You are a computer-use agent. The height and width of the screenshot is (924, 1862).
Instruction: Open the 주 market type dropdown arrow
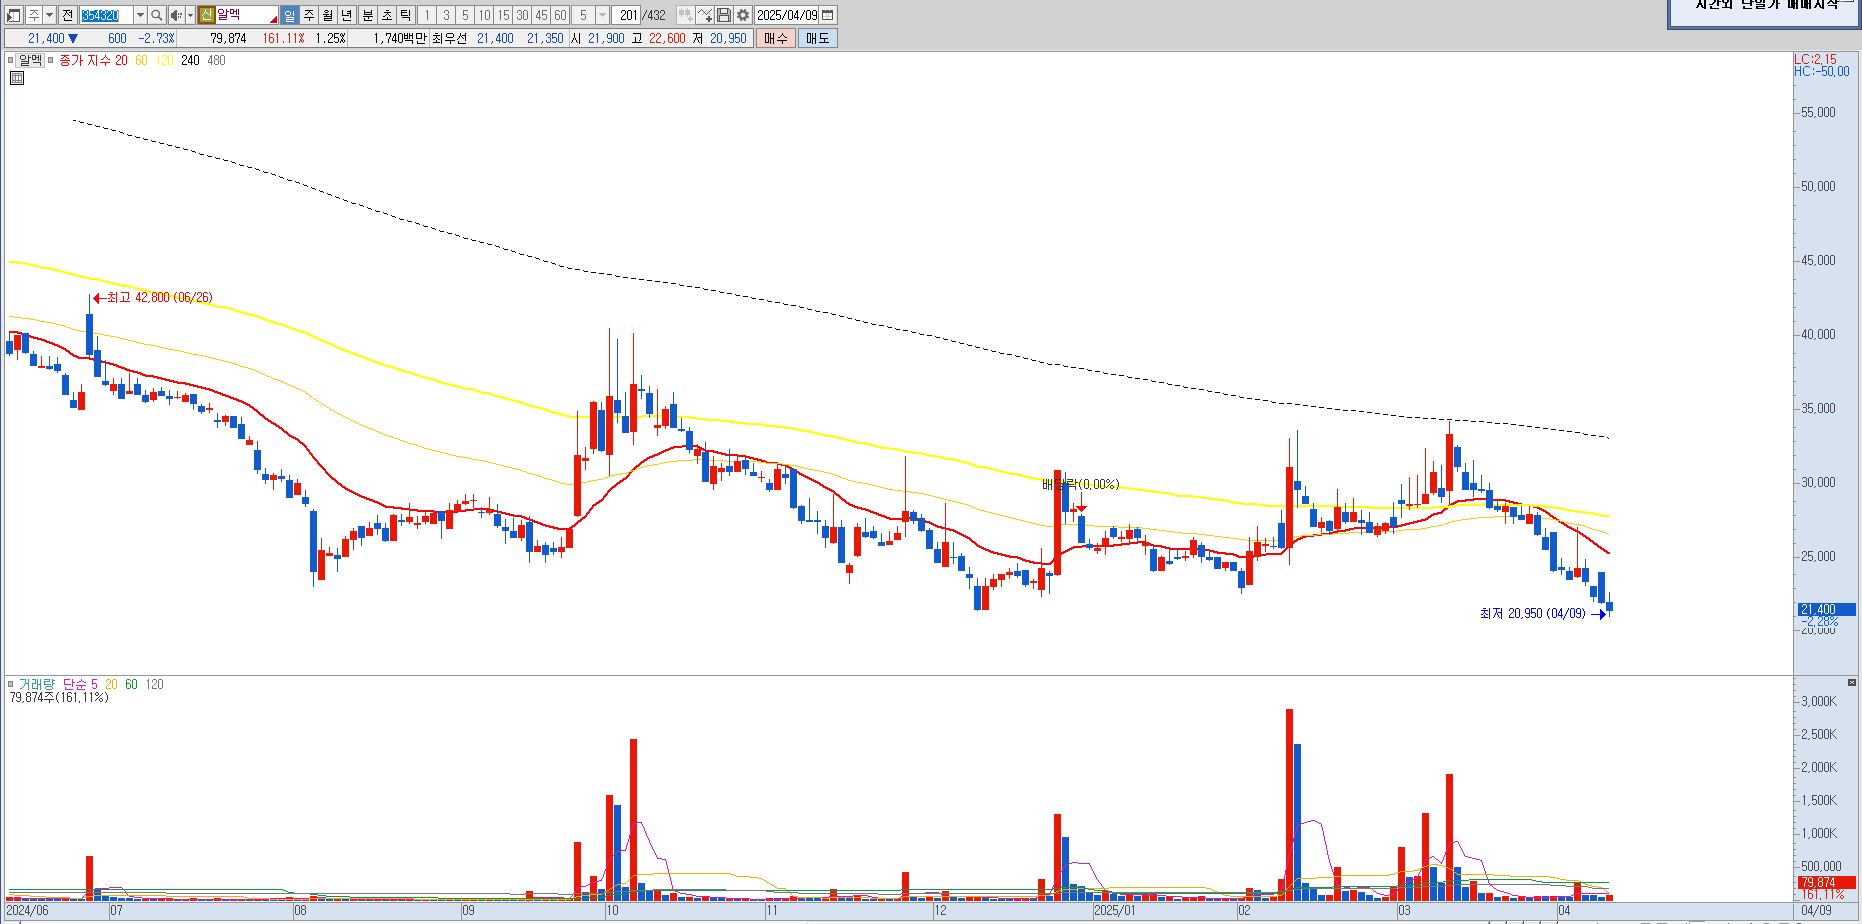coord(49,15)
